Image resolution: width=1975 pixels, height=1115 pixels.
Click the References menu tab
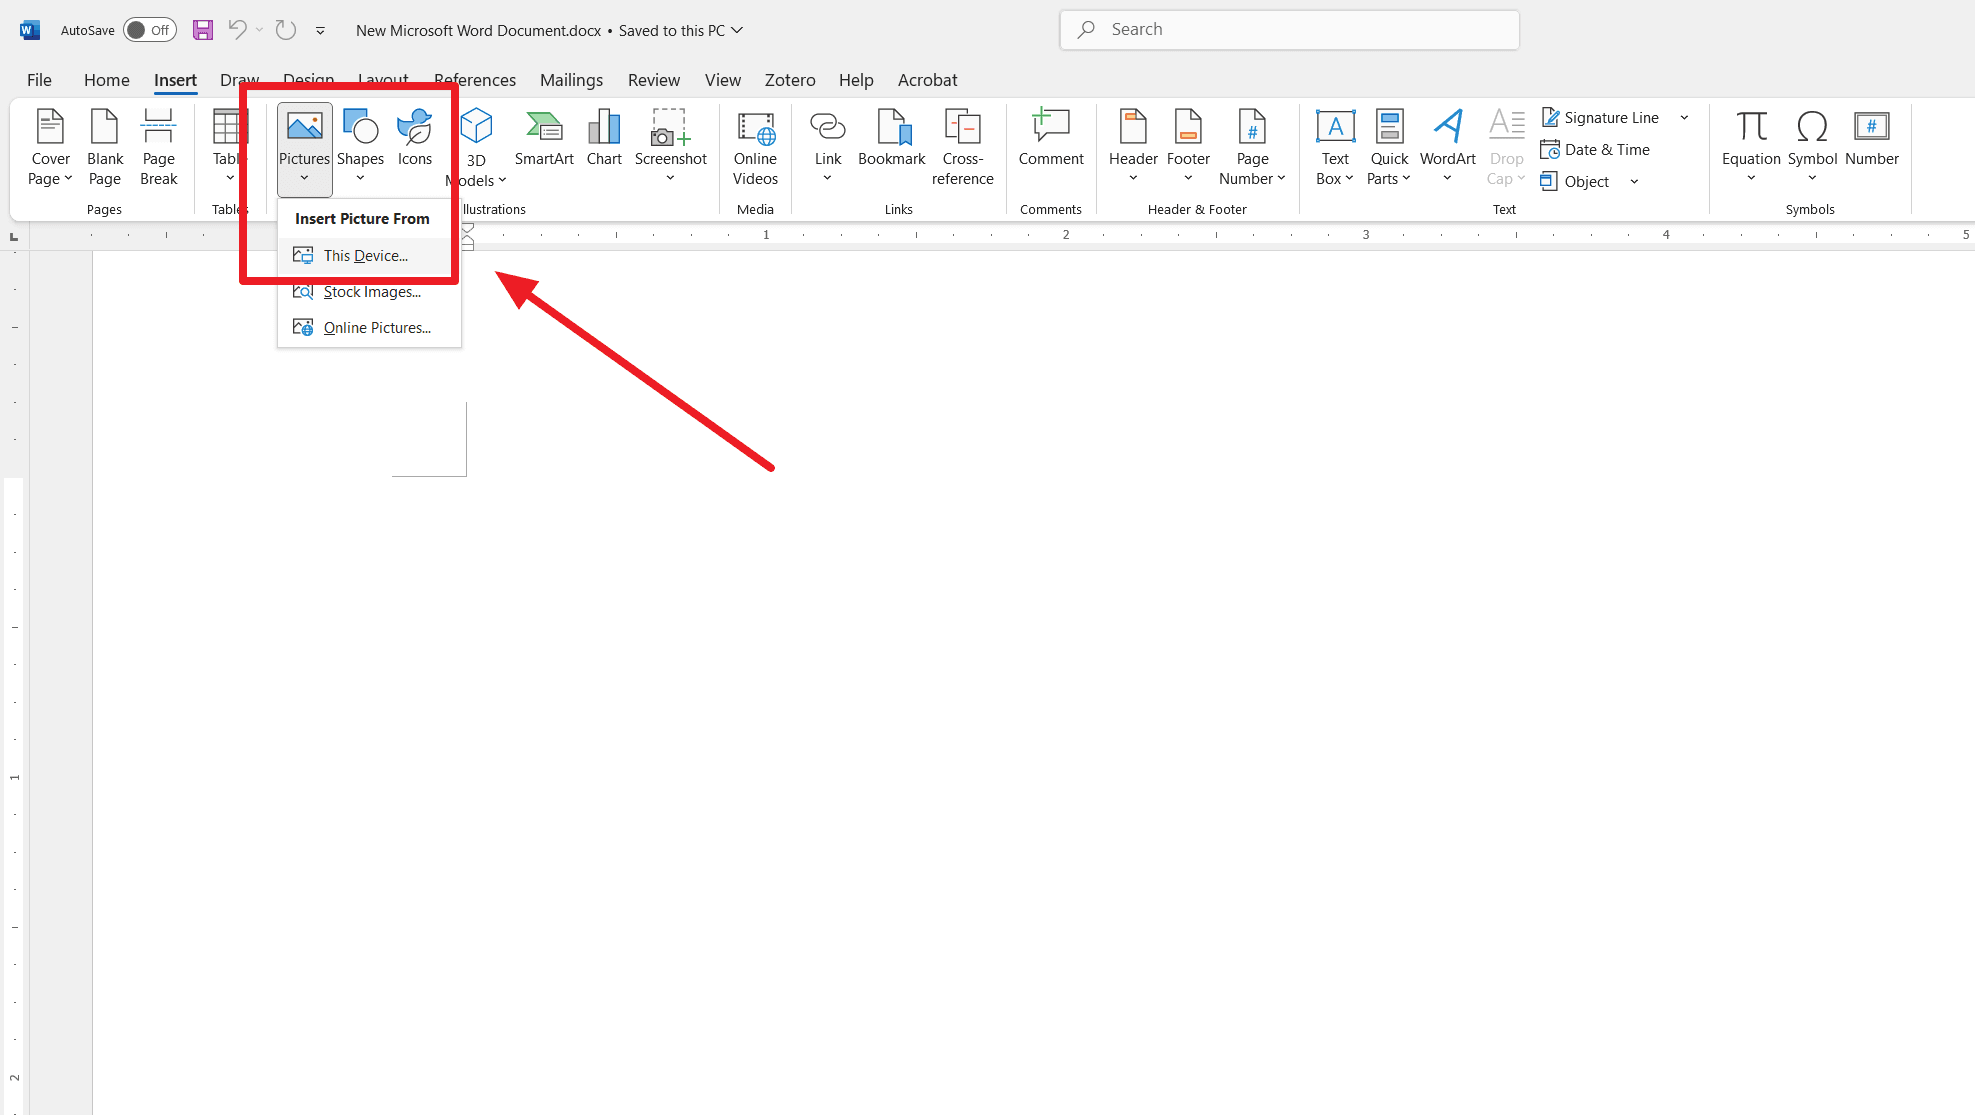point(473,79)
